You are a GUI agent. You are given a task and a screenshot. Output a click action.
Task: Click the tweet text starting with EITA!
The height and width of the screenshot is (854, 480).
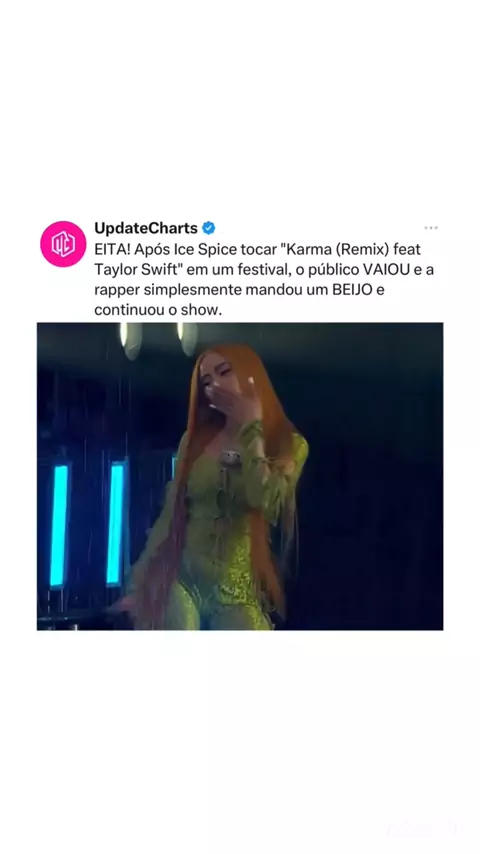264,279
